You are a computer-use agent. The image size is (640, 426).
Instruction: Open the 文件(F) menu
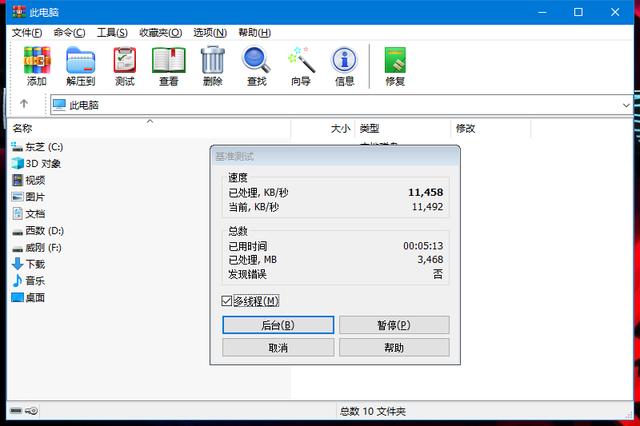coord(27,32)
